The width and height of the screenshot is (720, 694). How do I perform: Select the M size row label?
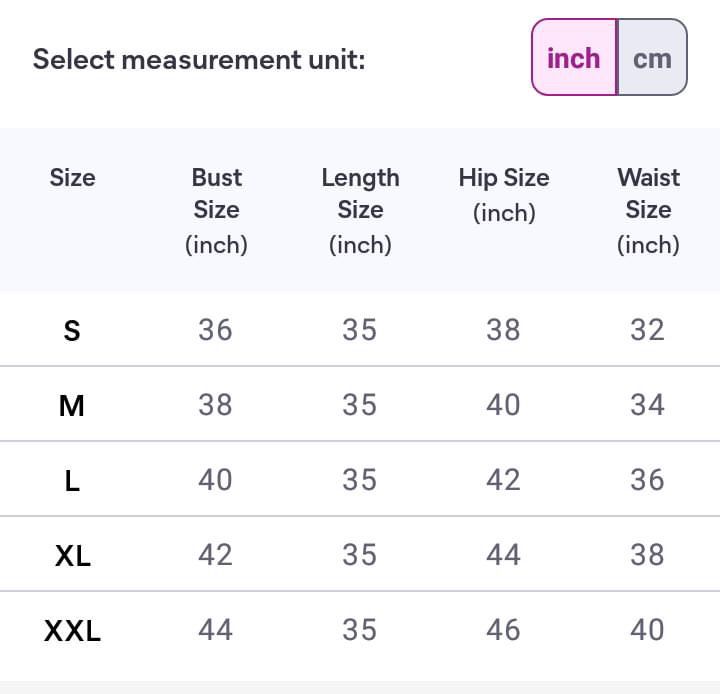click(x=72, y=405)
